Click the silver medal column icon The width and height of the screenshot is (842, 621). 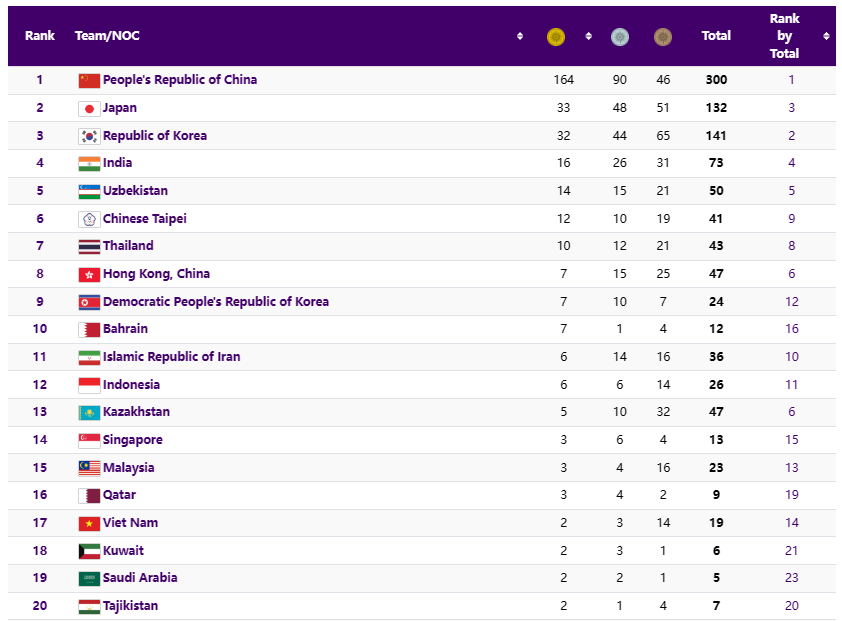(620, 37)
